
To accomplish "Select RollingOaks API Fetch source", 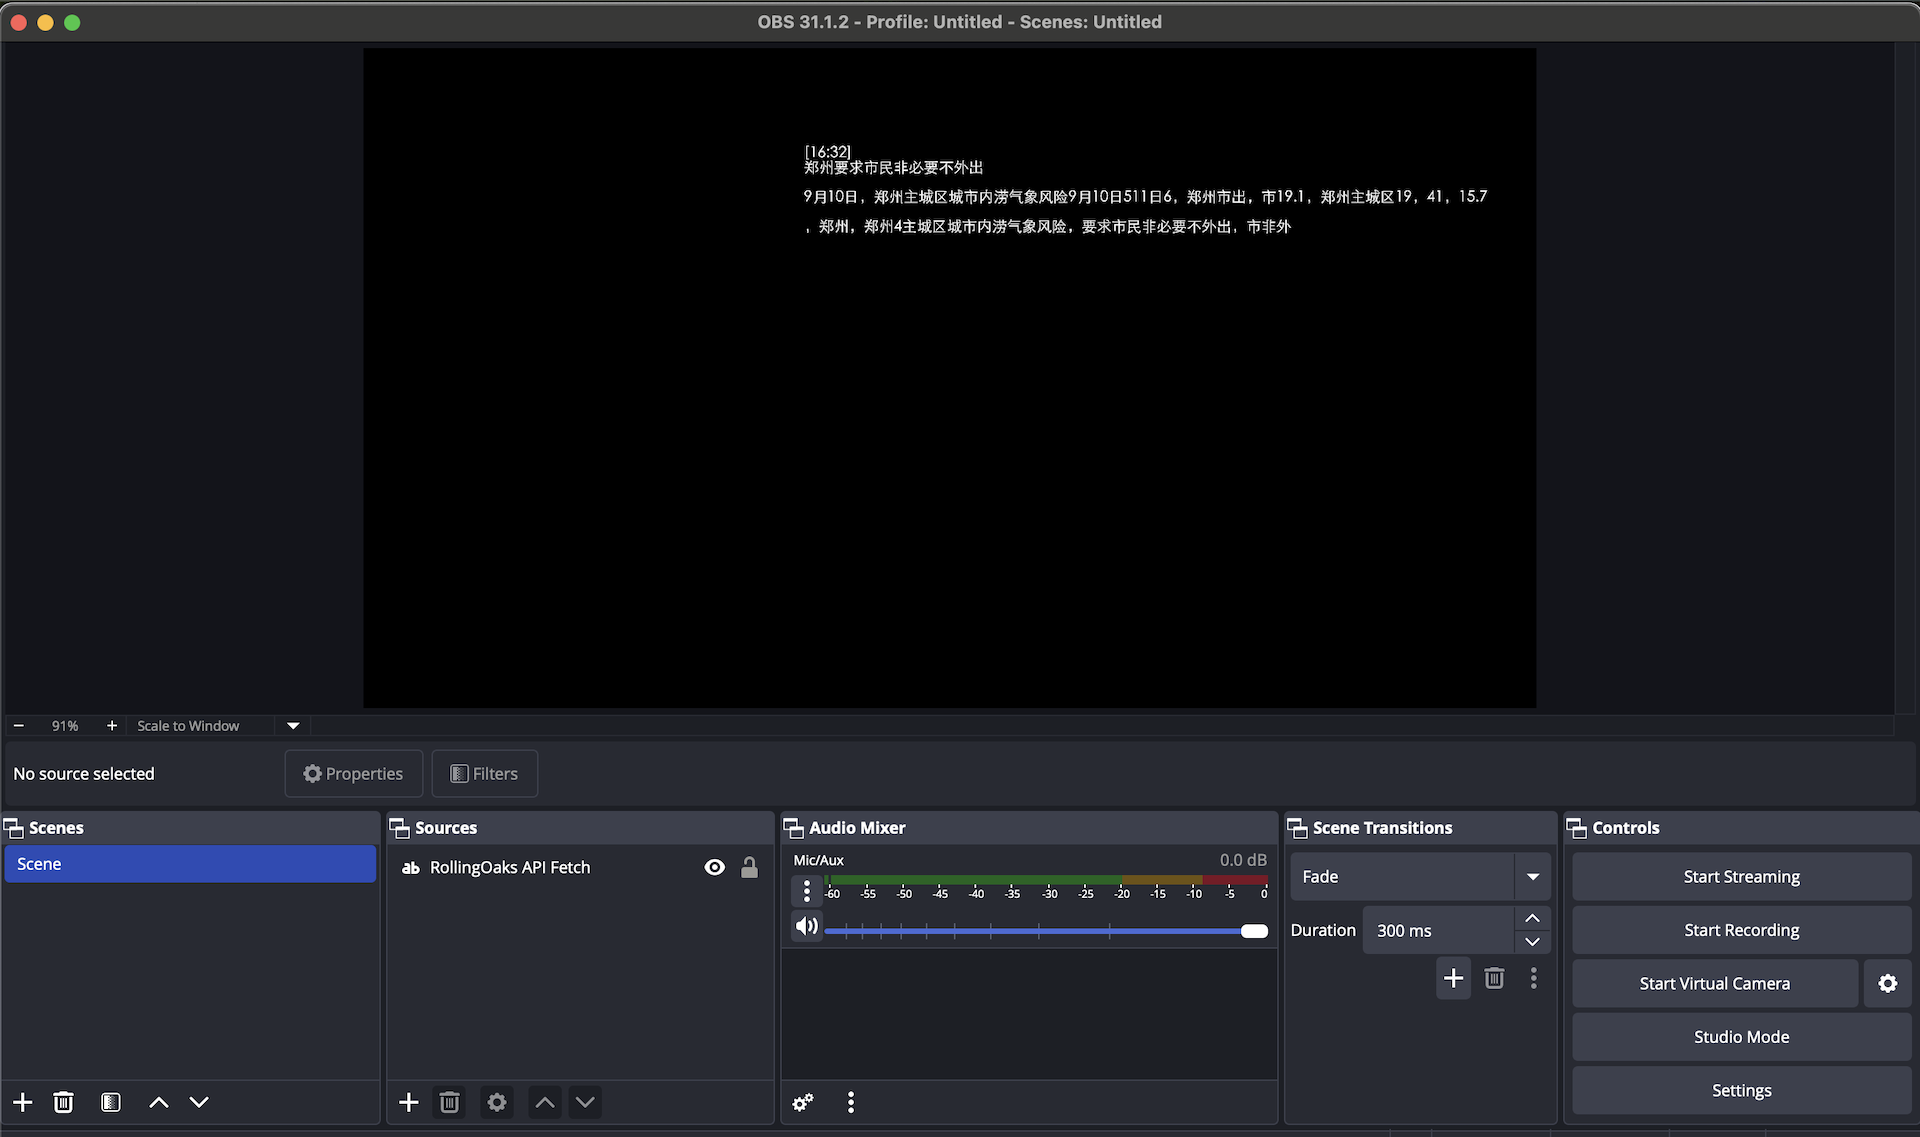I will pos(510,867).
